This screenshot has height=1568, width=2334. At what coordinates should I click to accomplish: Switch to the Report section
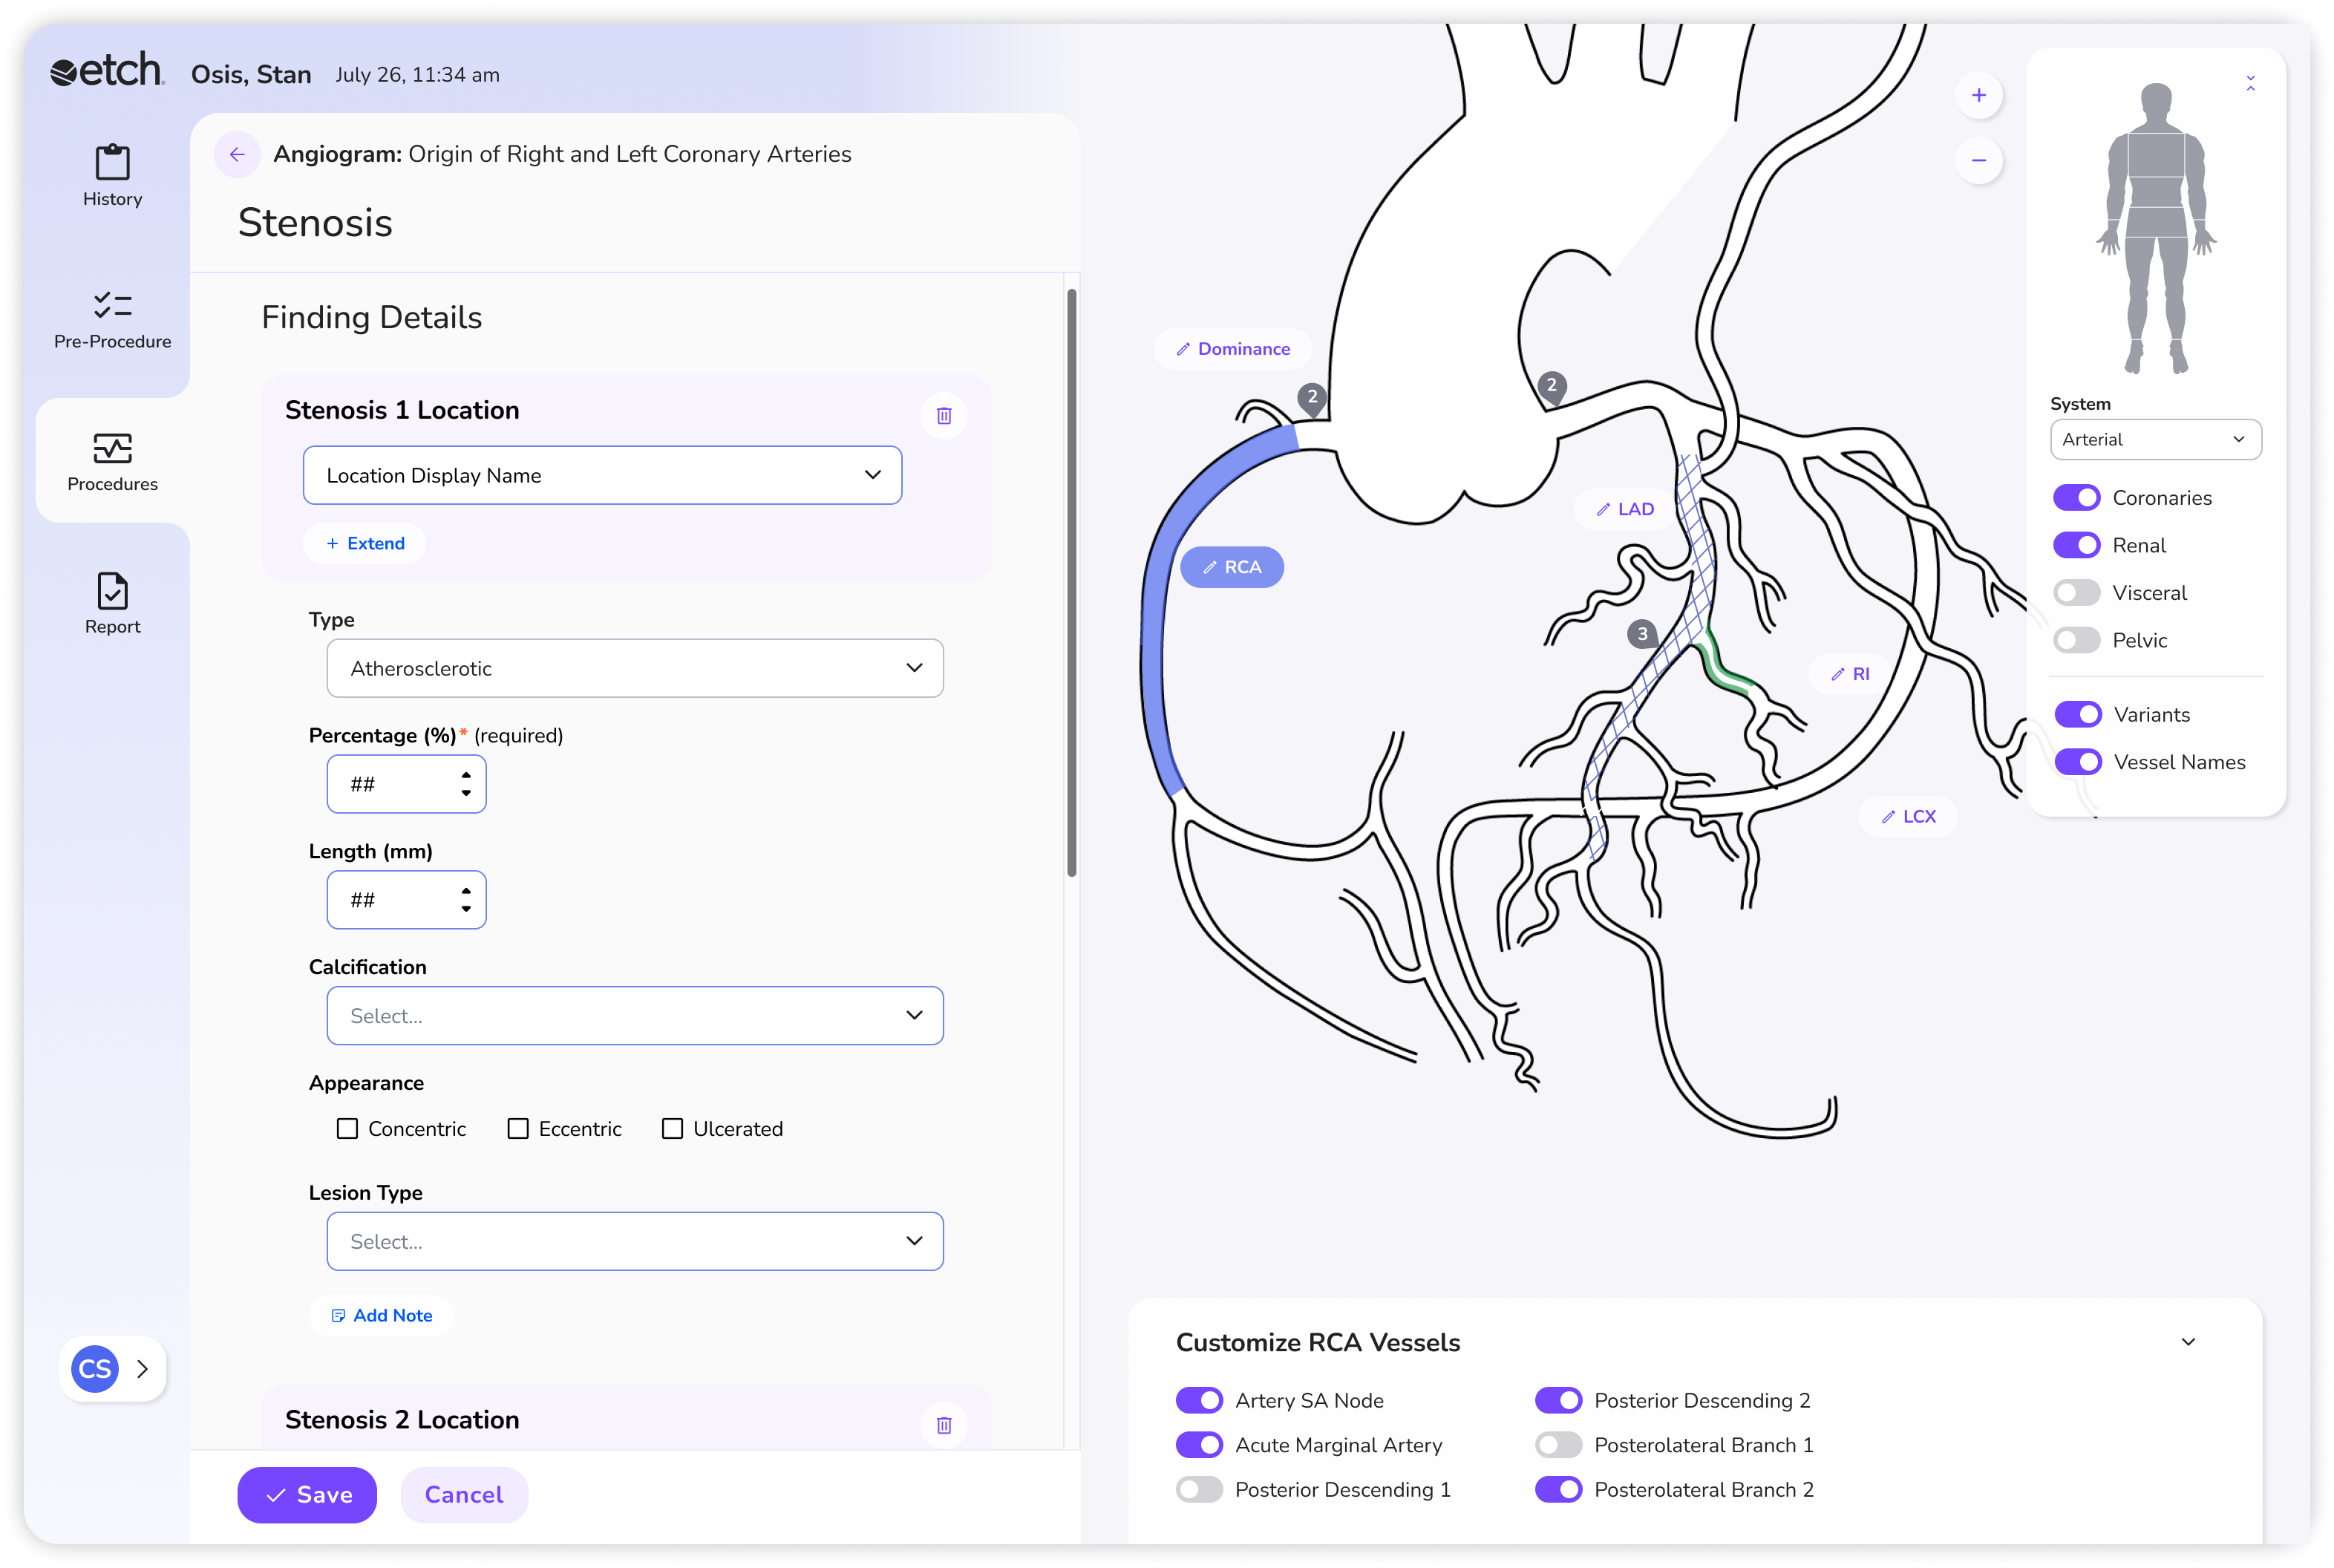pyautogui.click(x=112, y=603)
